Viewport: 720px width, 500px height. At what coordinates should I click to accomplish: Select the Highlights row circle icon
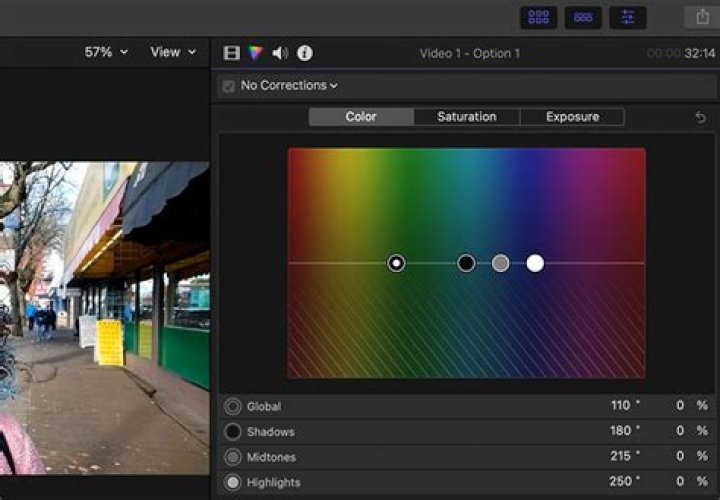(x=233, y=482)
